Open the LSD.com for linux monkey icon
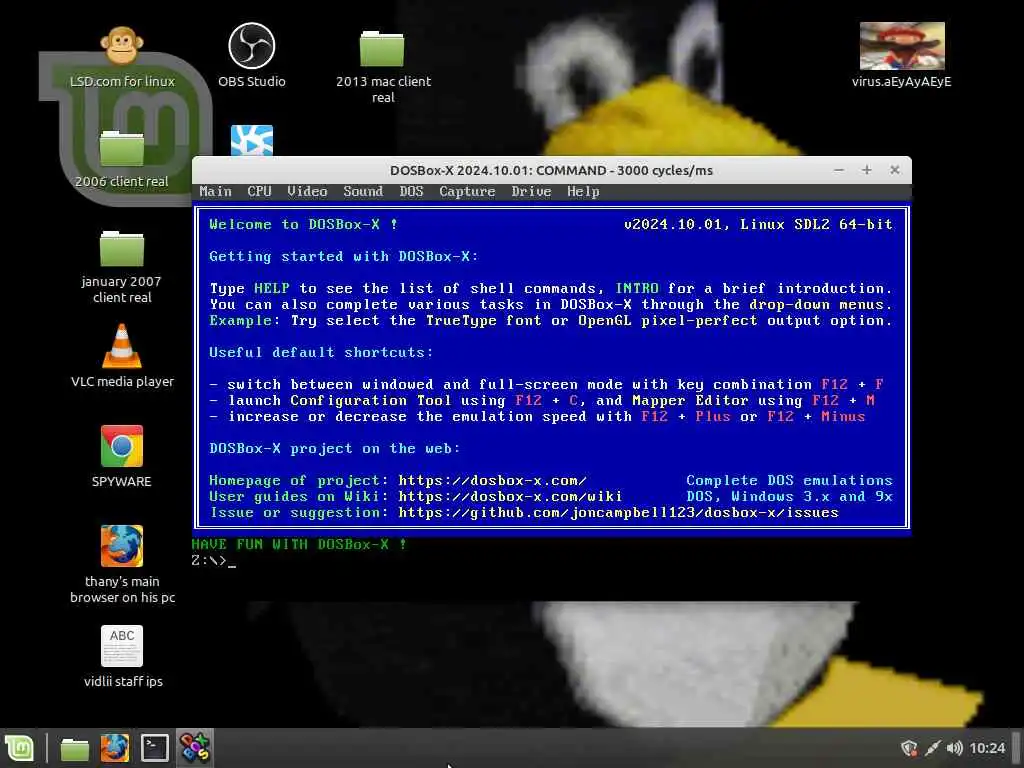Image resolution: width=1024 pixels, height=768 pixels. [121, 46]
